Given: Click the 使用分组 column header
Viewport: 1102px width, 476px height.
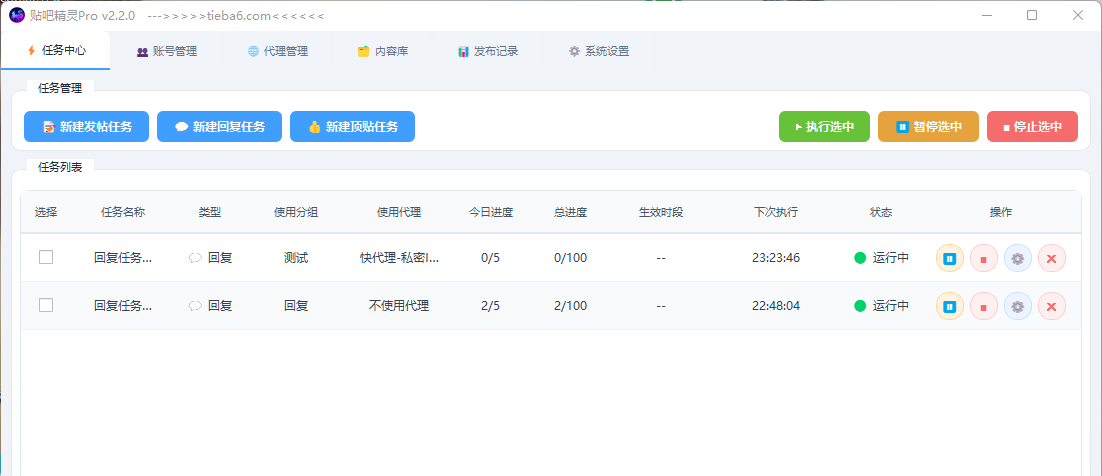Looking at the screenshot, I should pyautogui.click(x=296, y=212).
